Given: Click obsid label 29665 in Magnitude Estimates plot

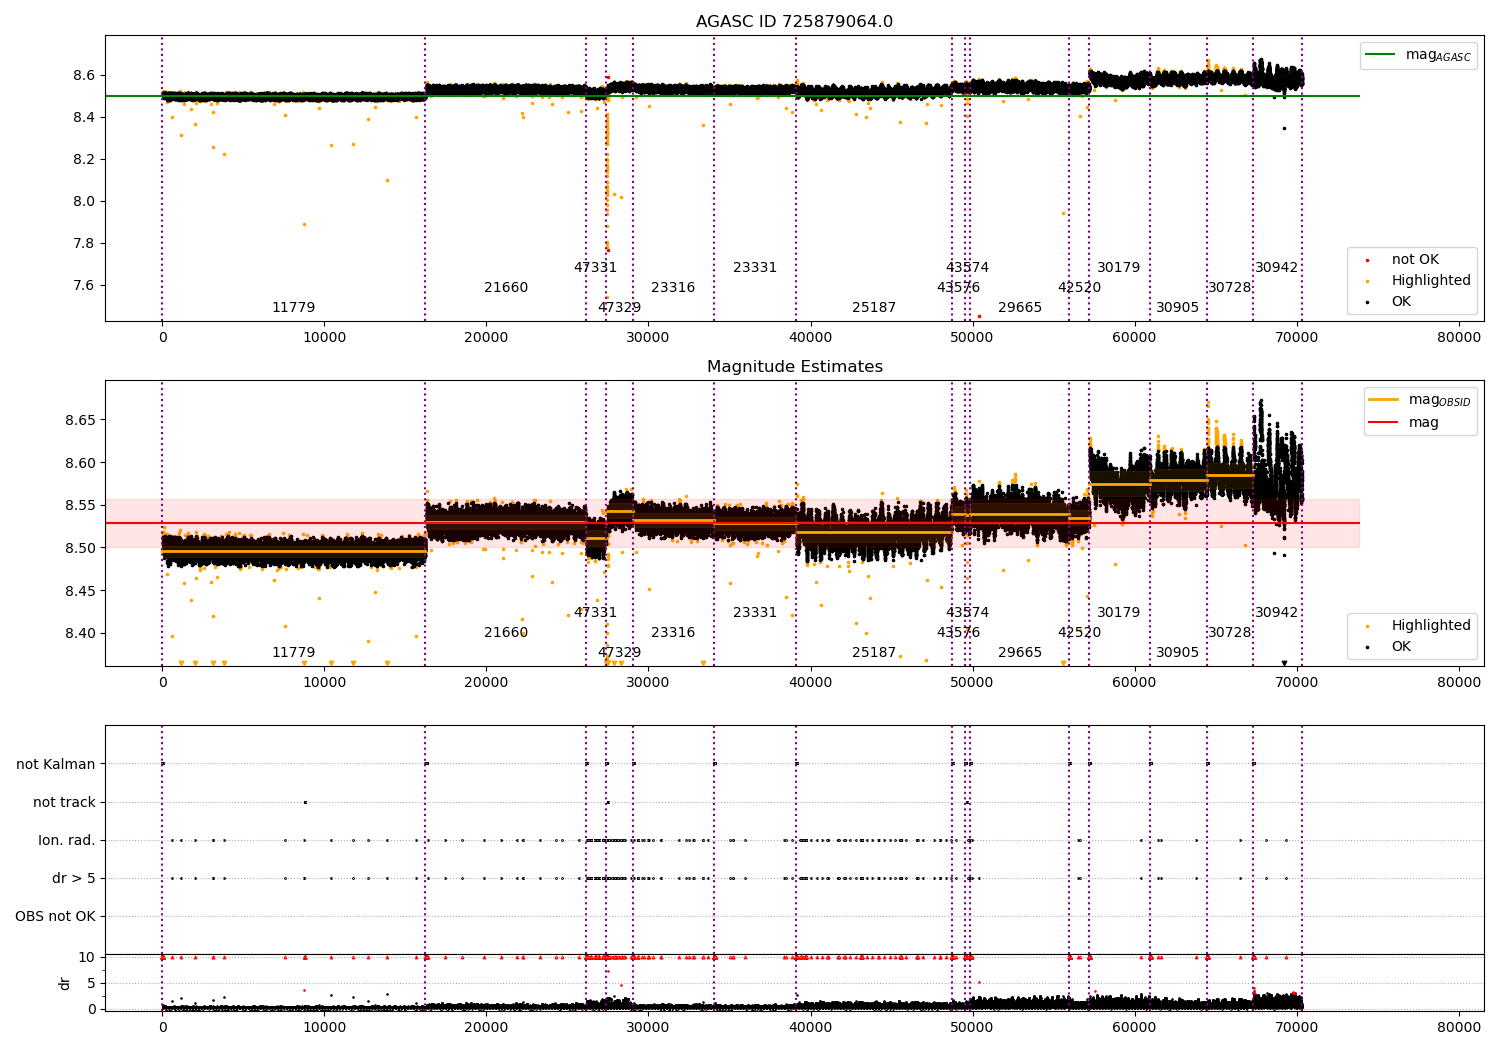Looking at the screenshot, I should pyautogui.click(x=1020, y=653).
